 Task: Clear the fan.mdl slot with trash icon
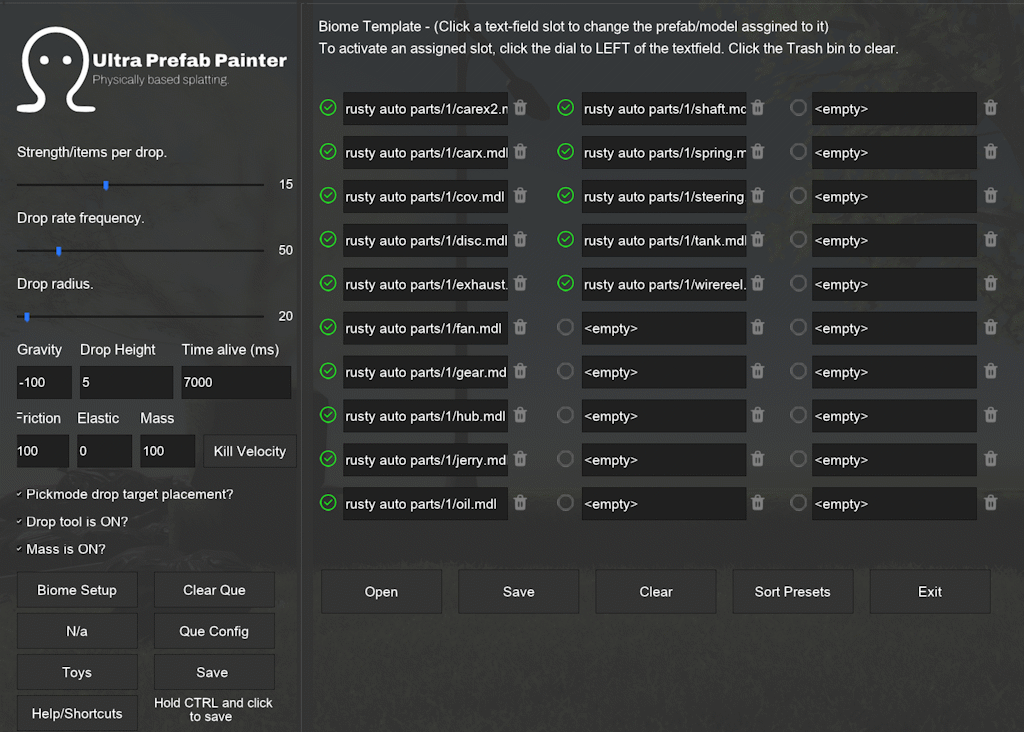[x=520, y=327]
